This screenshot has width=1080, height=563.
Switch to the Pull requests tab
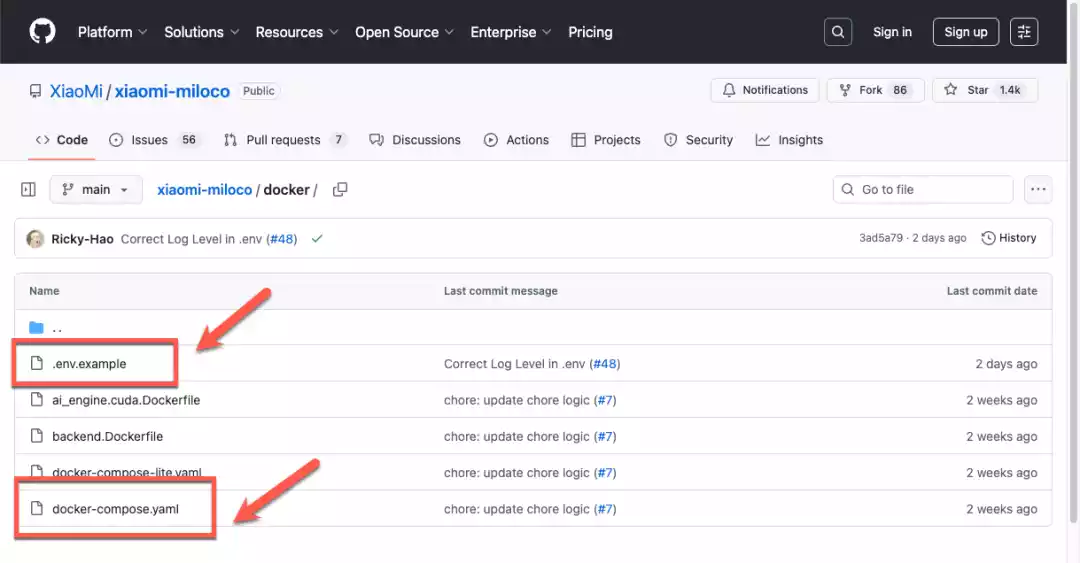(x=284, y=140)
